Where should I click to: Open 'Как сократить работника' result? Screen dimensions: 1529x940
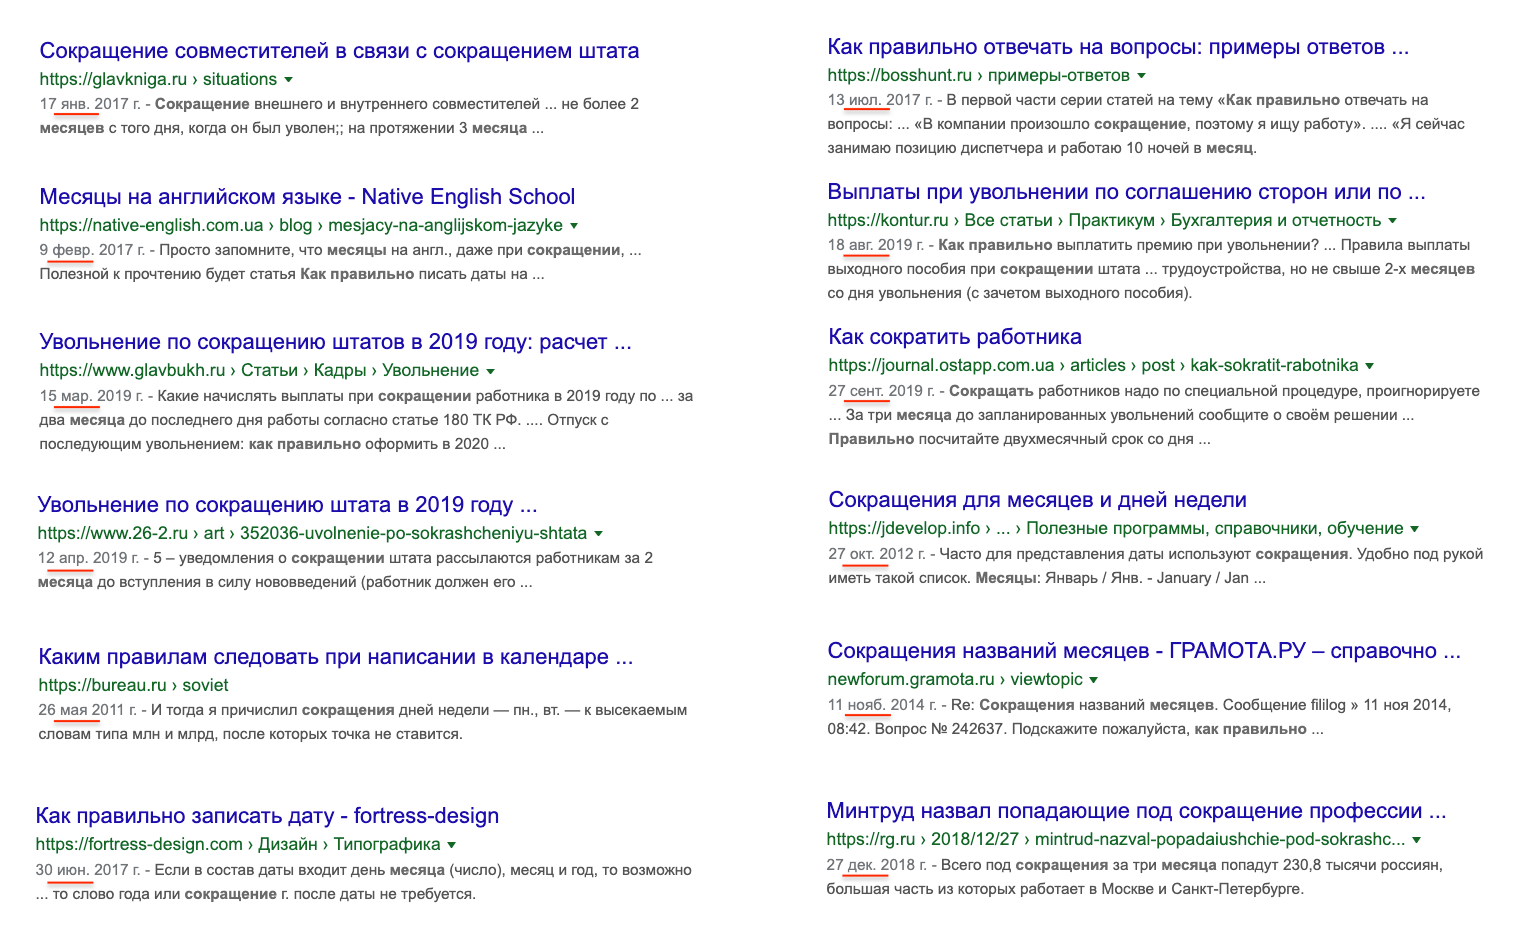click(x=955, y=337)
